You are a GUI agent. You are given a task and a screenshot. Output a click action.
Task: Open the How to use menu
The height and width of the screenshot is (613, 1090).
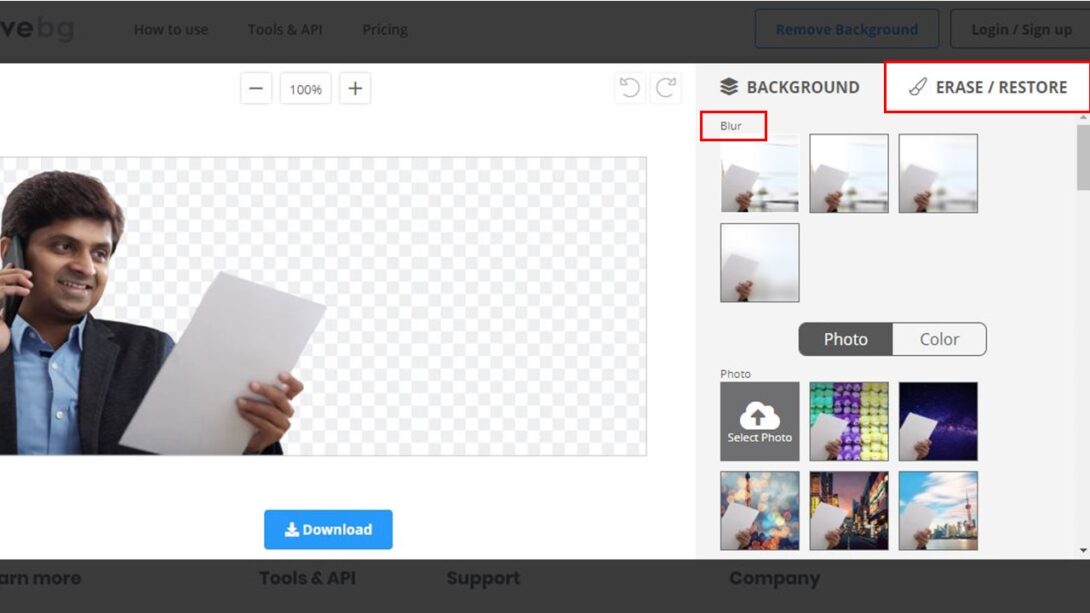point(171,29)
